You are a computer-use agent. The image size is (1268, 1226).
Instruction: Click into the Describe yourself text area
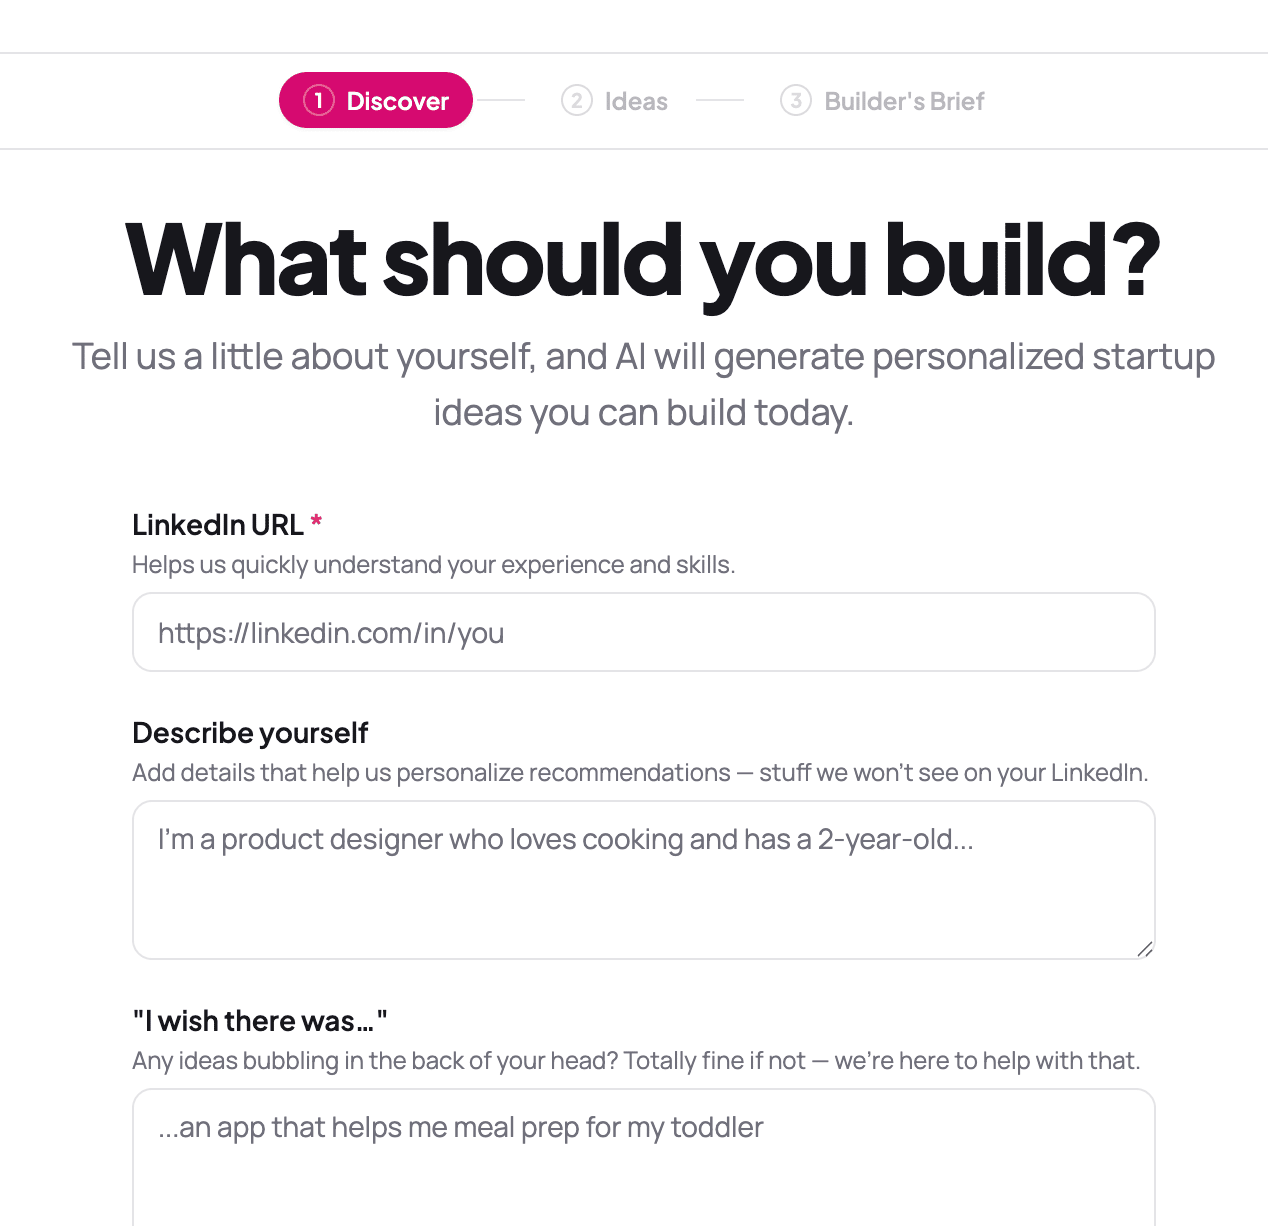point(643,880)
